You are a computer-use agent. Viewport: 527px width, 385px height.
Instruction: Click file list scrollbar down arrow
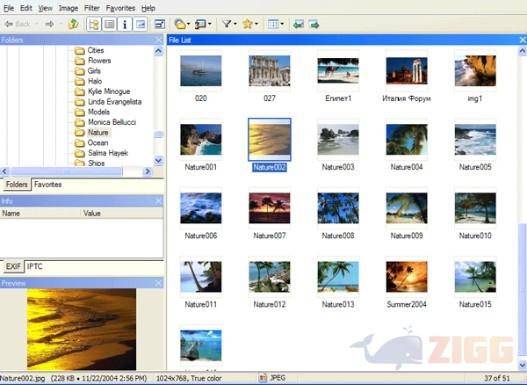pos(522,364)
